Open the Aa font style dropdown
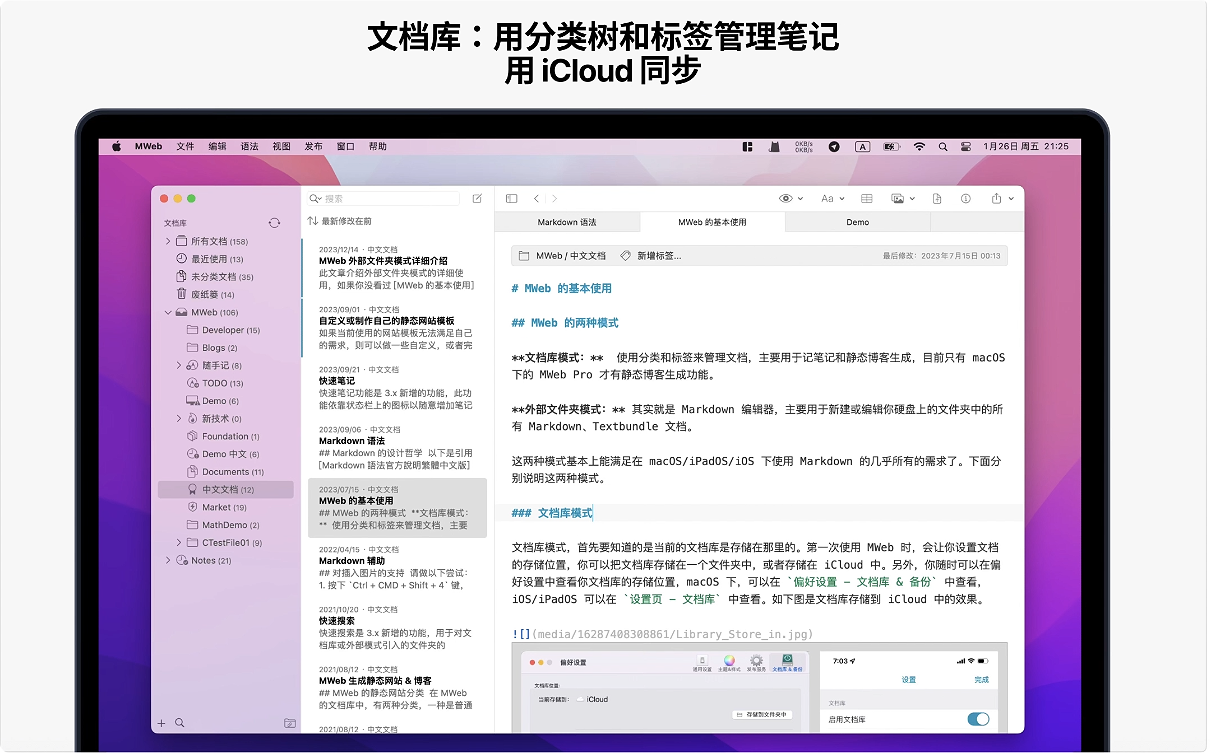Viewport: 1210px width, 753px height. click(832, 199)
